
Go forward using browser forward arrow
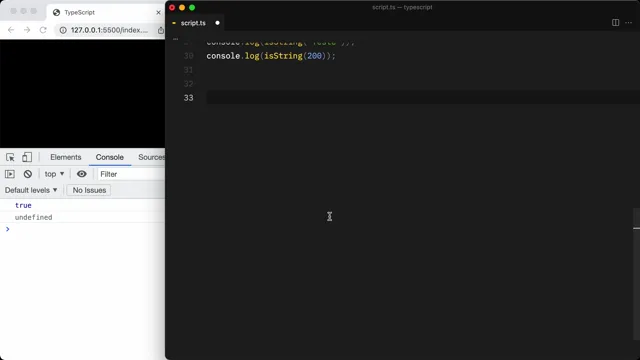click(x=27, y=30)
